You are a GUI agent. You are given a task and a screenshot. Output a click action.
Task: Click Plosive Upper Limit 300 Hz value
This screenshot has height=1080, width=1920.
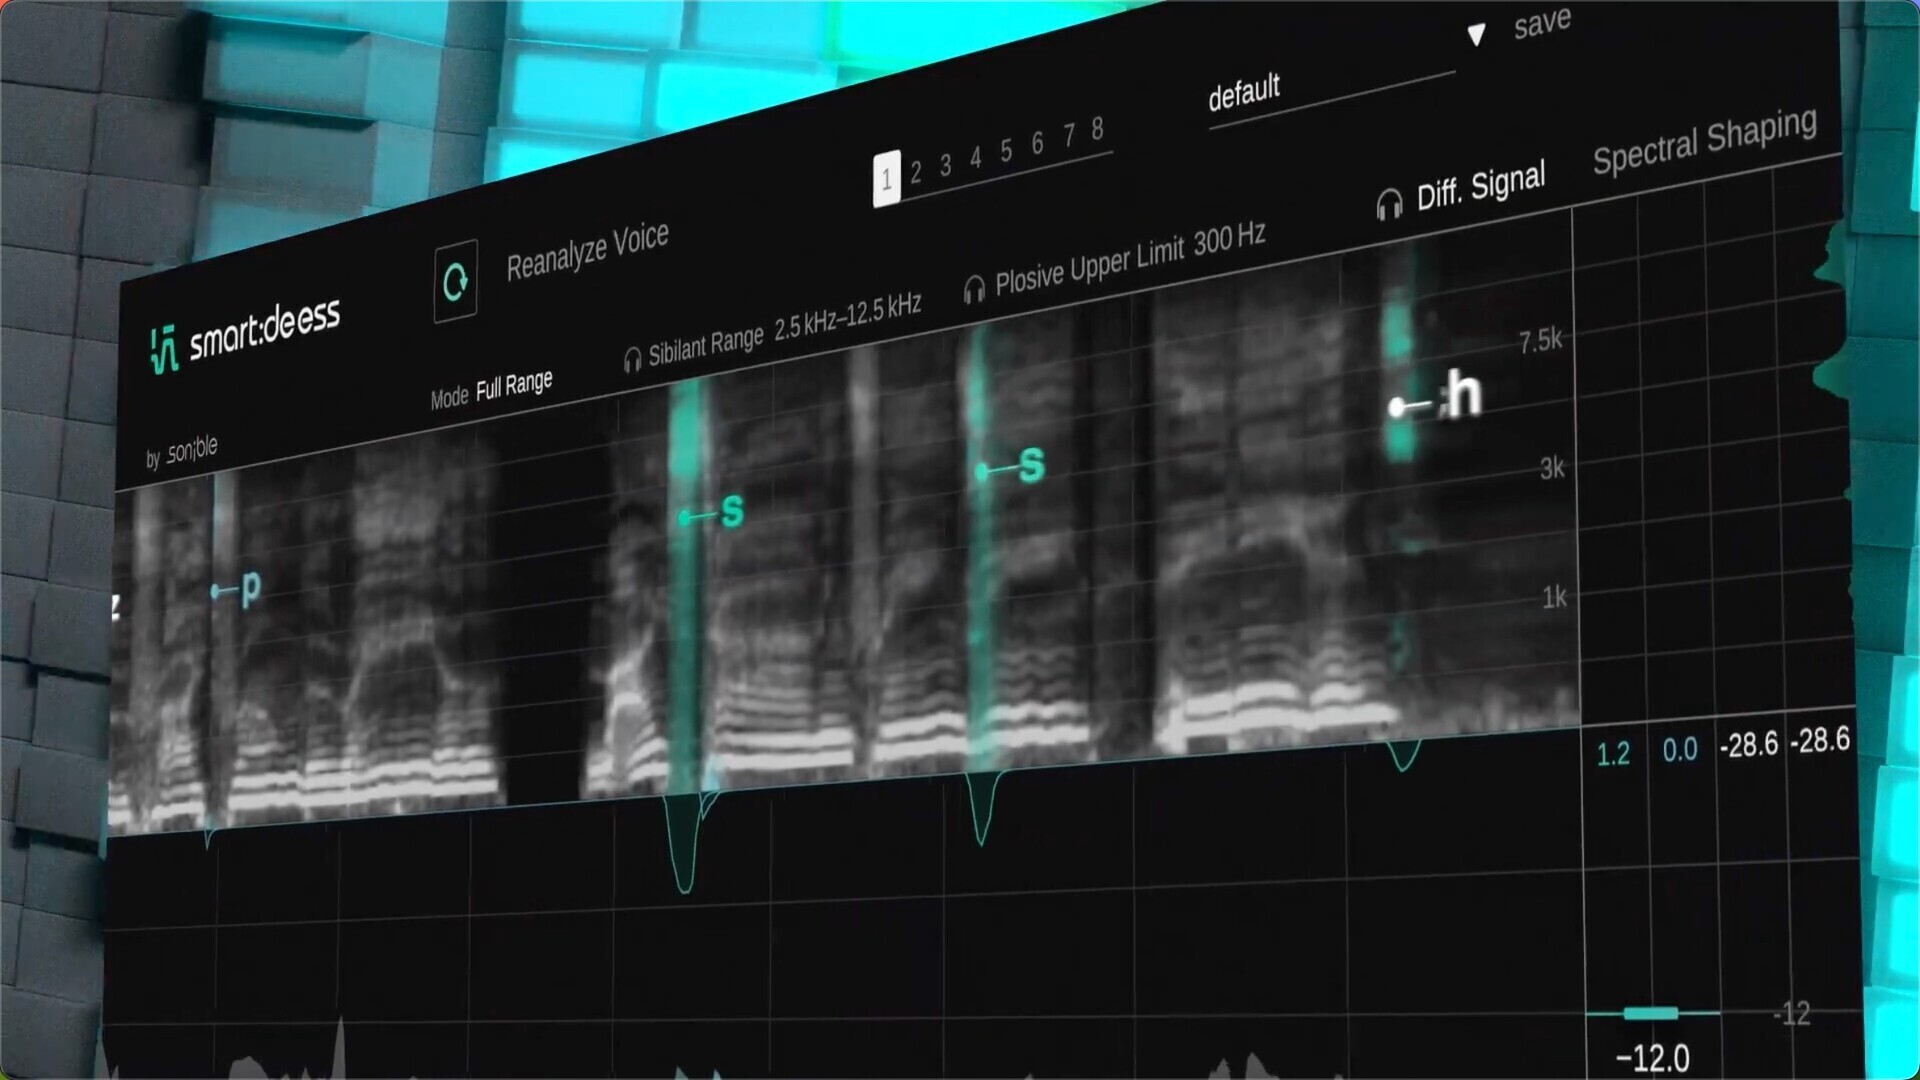coord(1229,238)
